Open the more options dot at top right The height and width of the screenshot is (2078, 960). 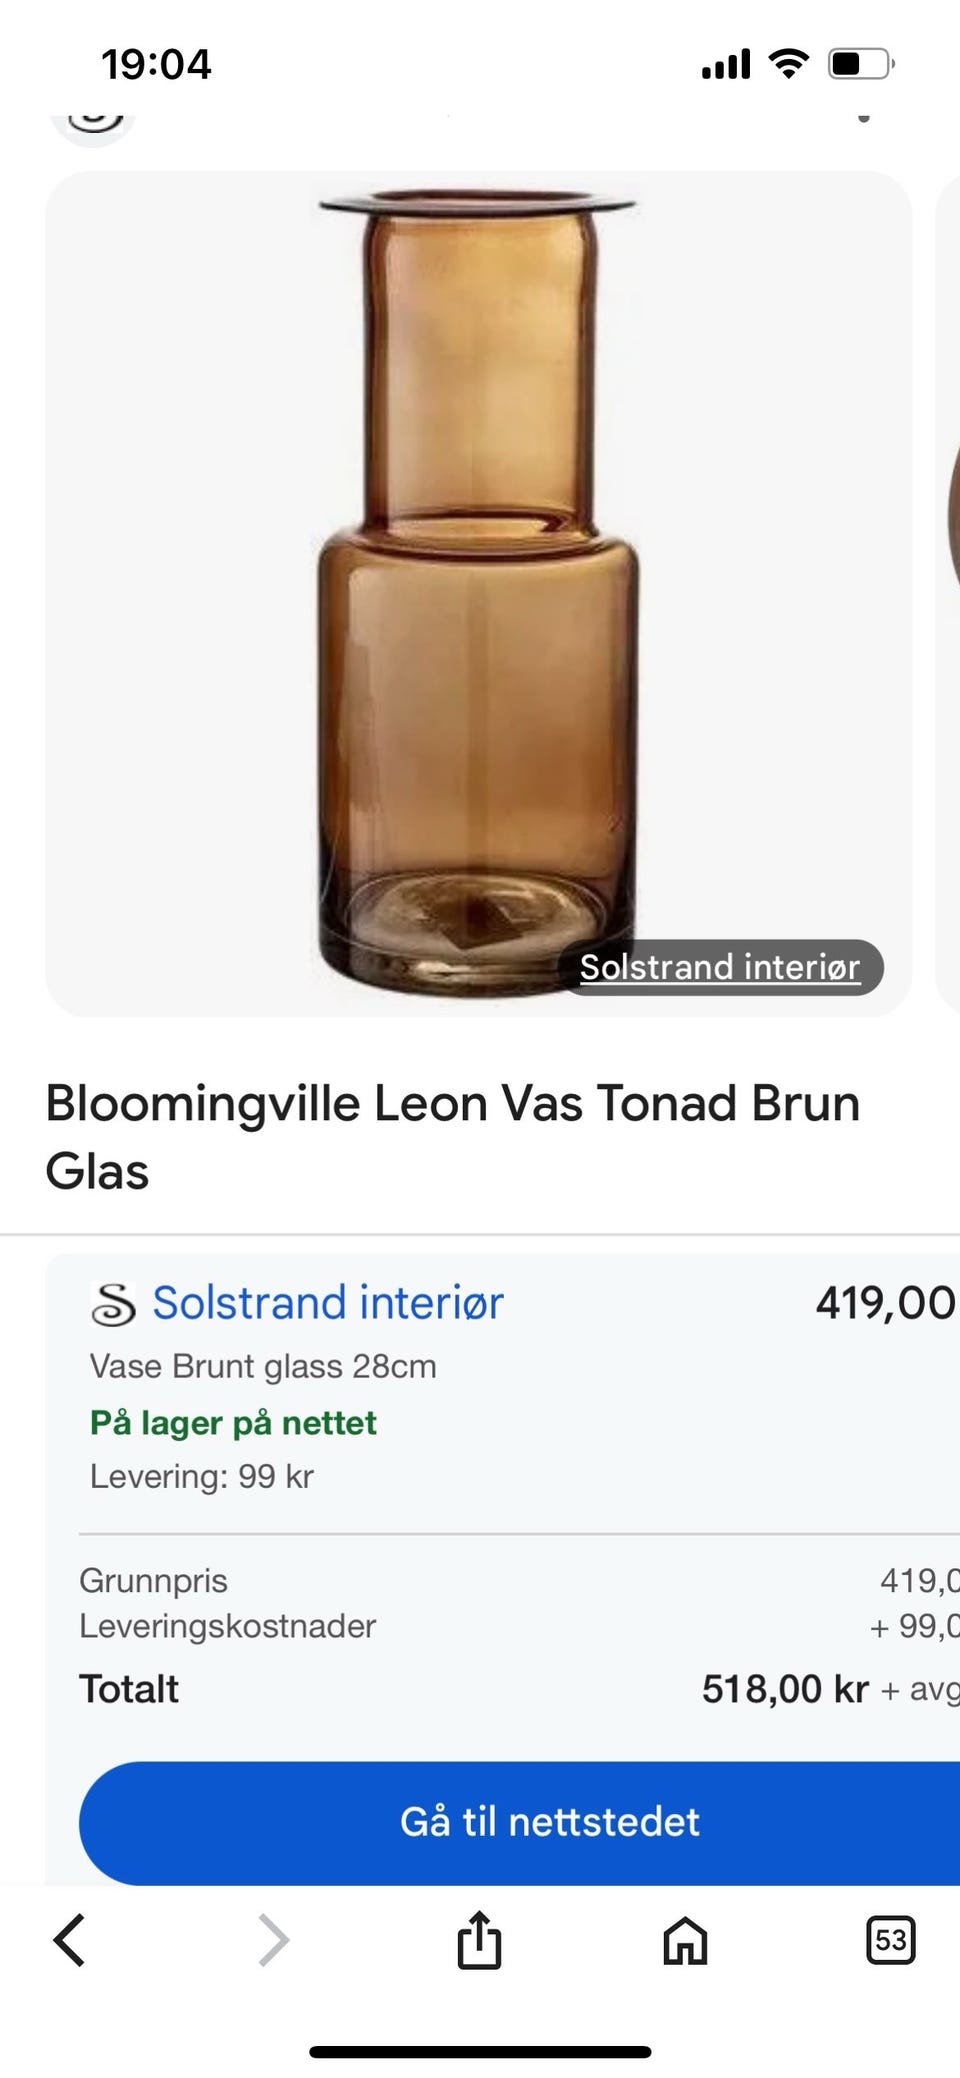(864, 118)
